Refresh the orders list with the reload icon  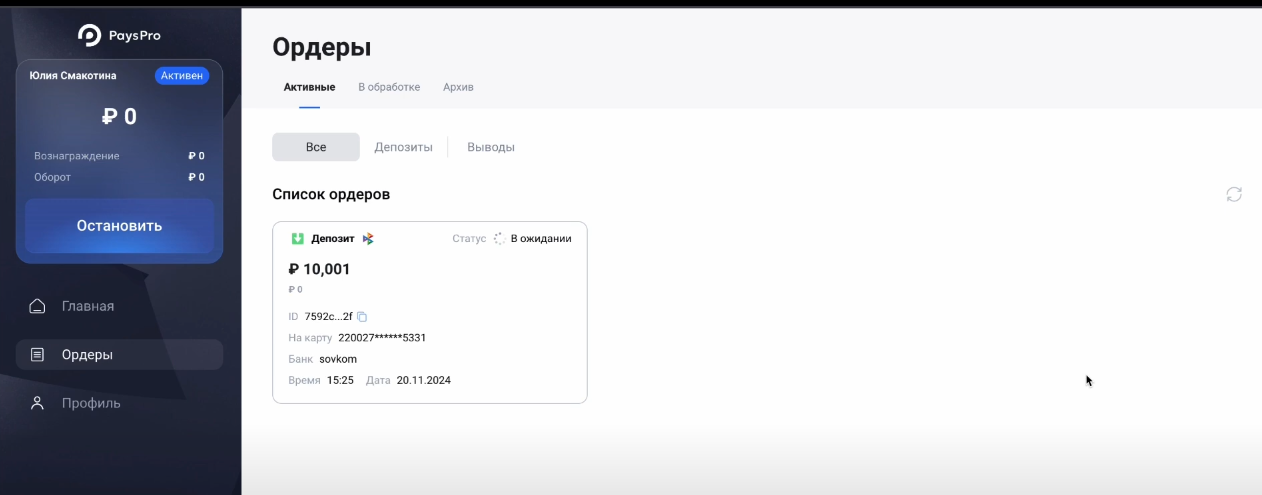click(1234, 194)
